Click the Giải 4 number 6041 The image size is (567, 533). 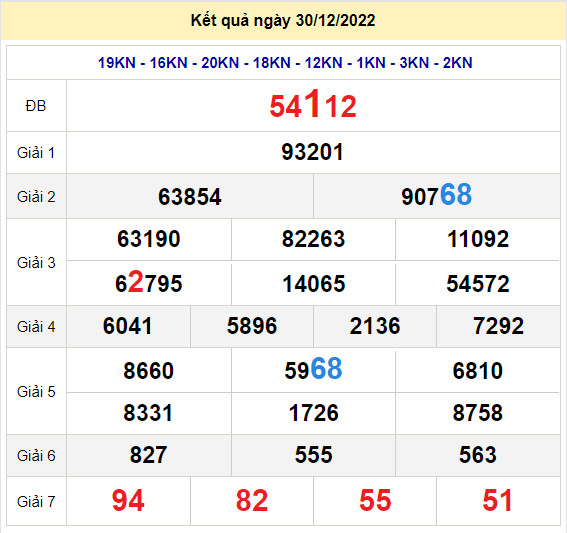click(x=128, y=326)
